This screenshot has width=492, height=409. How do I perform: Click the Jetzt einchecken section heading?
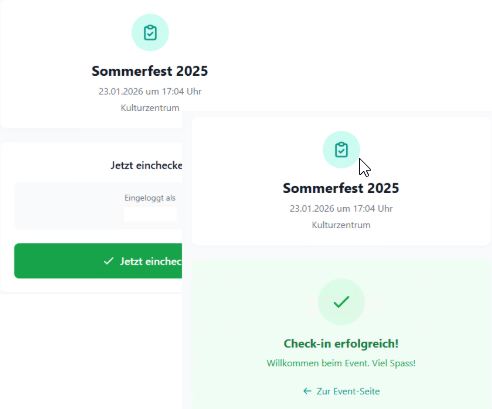[146, 165]
